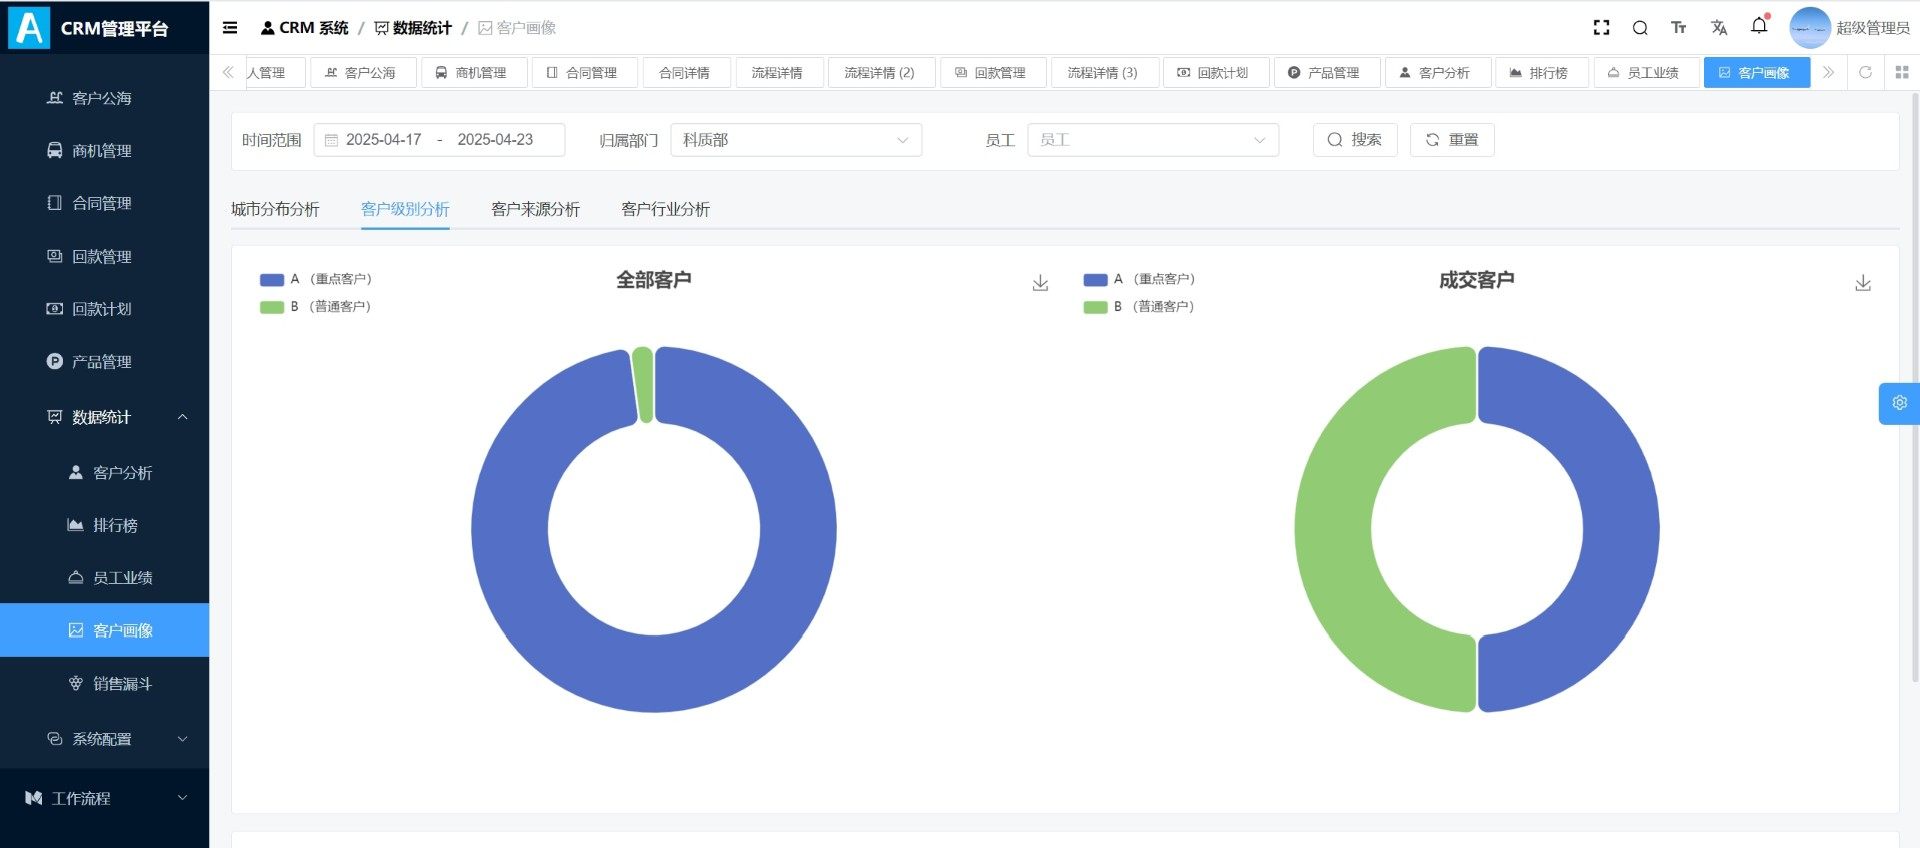
Task: Open the header search icon
Action: (1640, 28)
